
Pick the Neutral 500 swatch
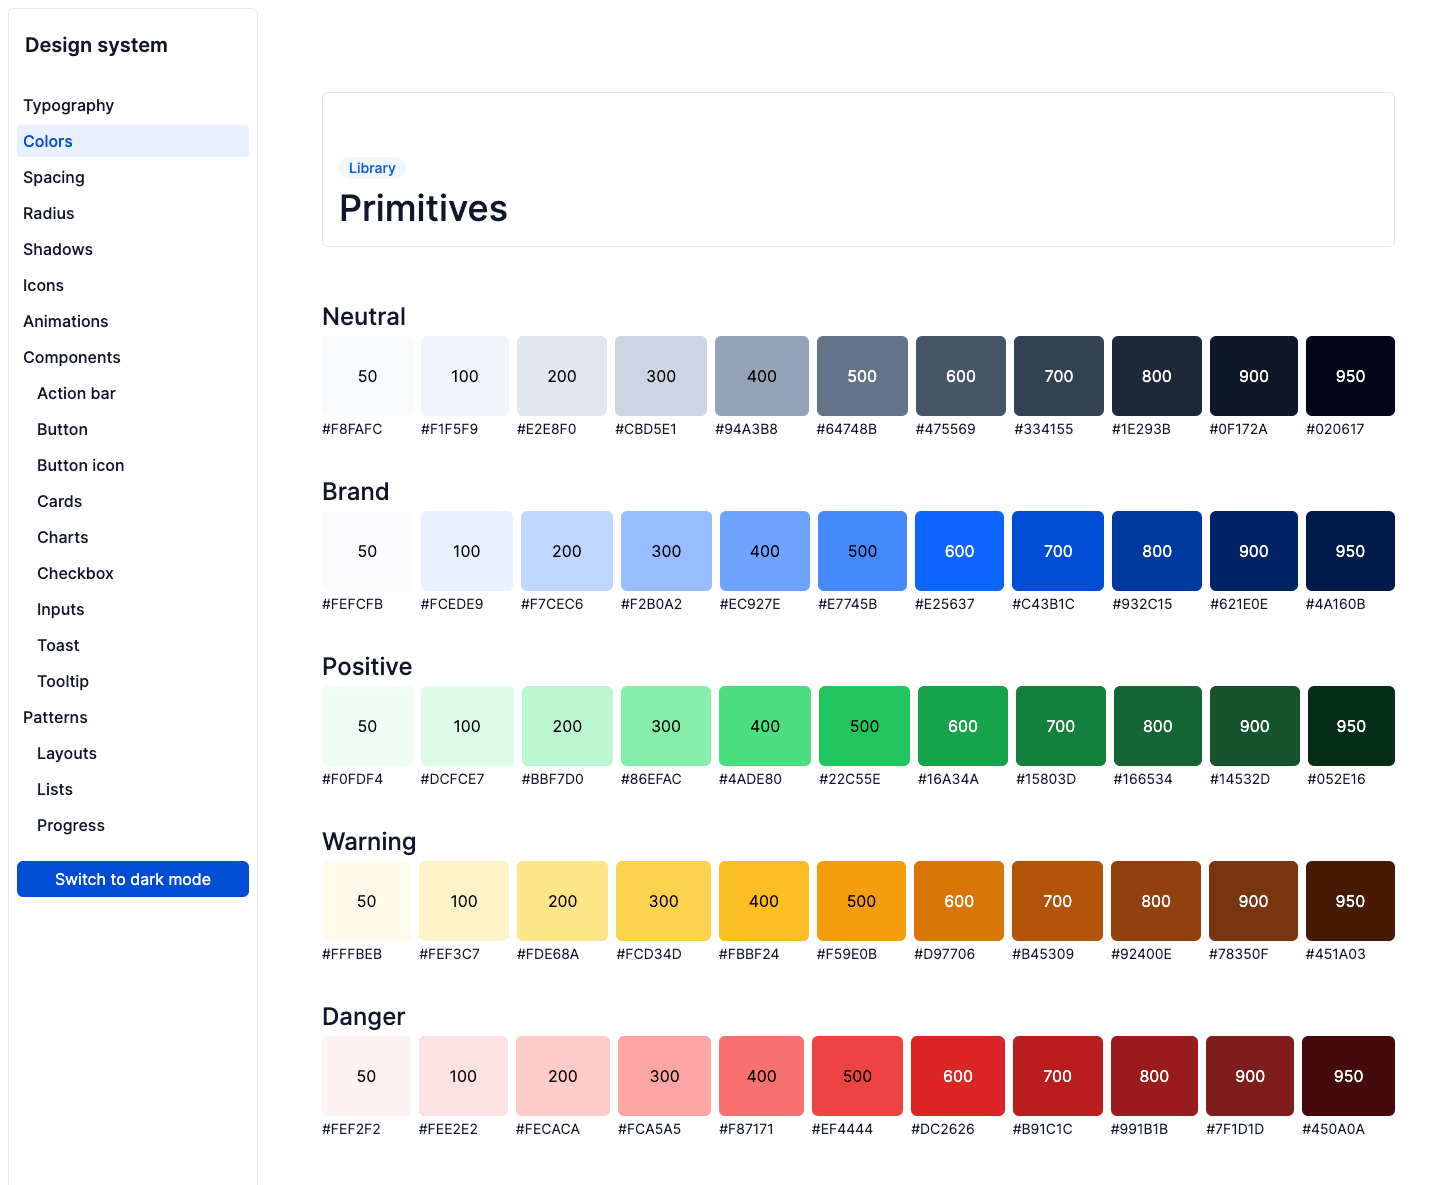pos(862,376)
